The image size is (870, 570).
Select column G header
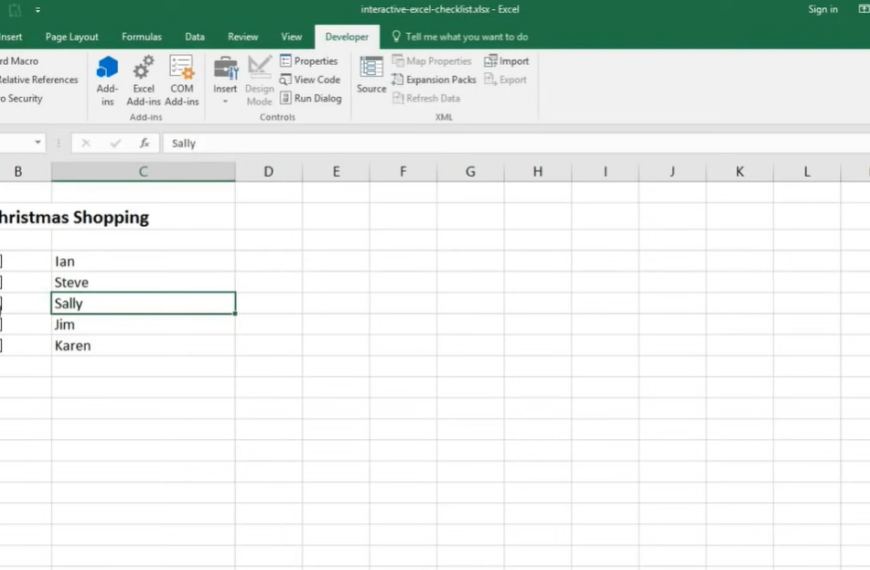(x=471, y=171)
